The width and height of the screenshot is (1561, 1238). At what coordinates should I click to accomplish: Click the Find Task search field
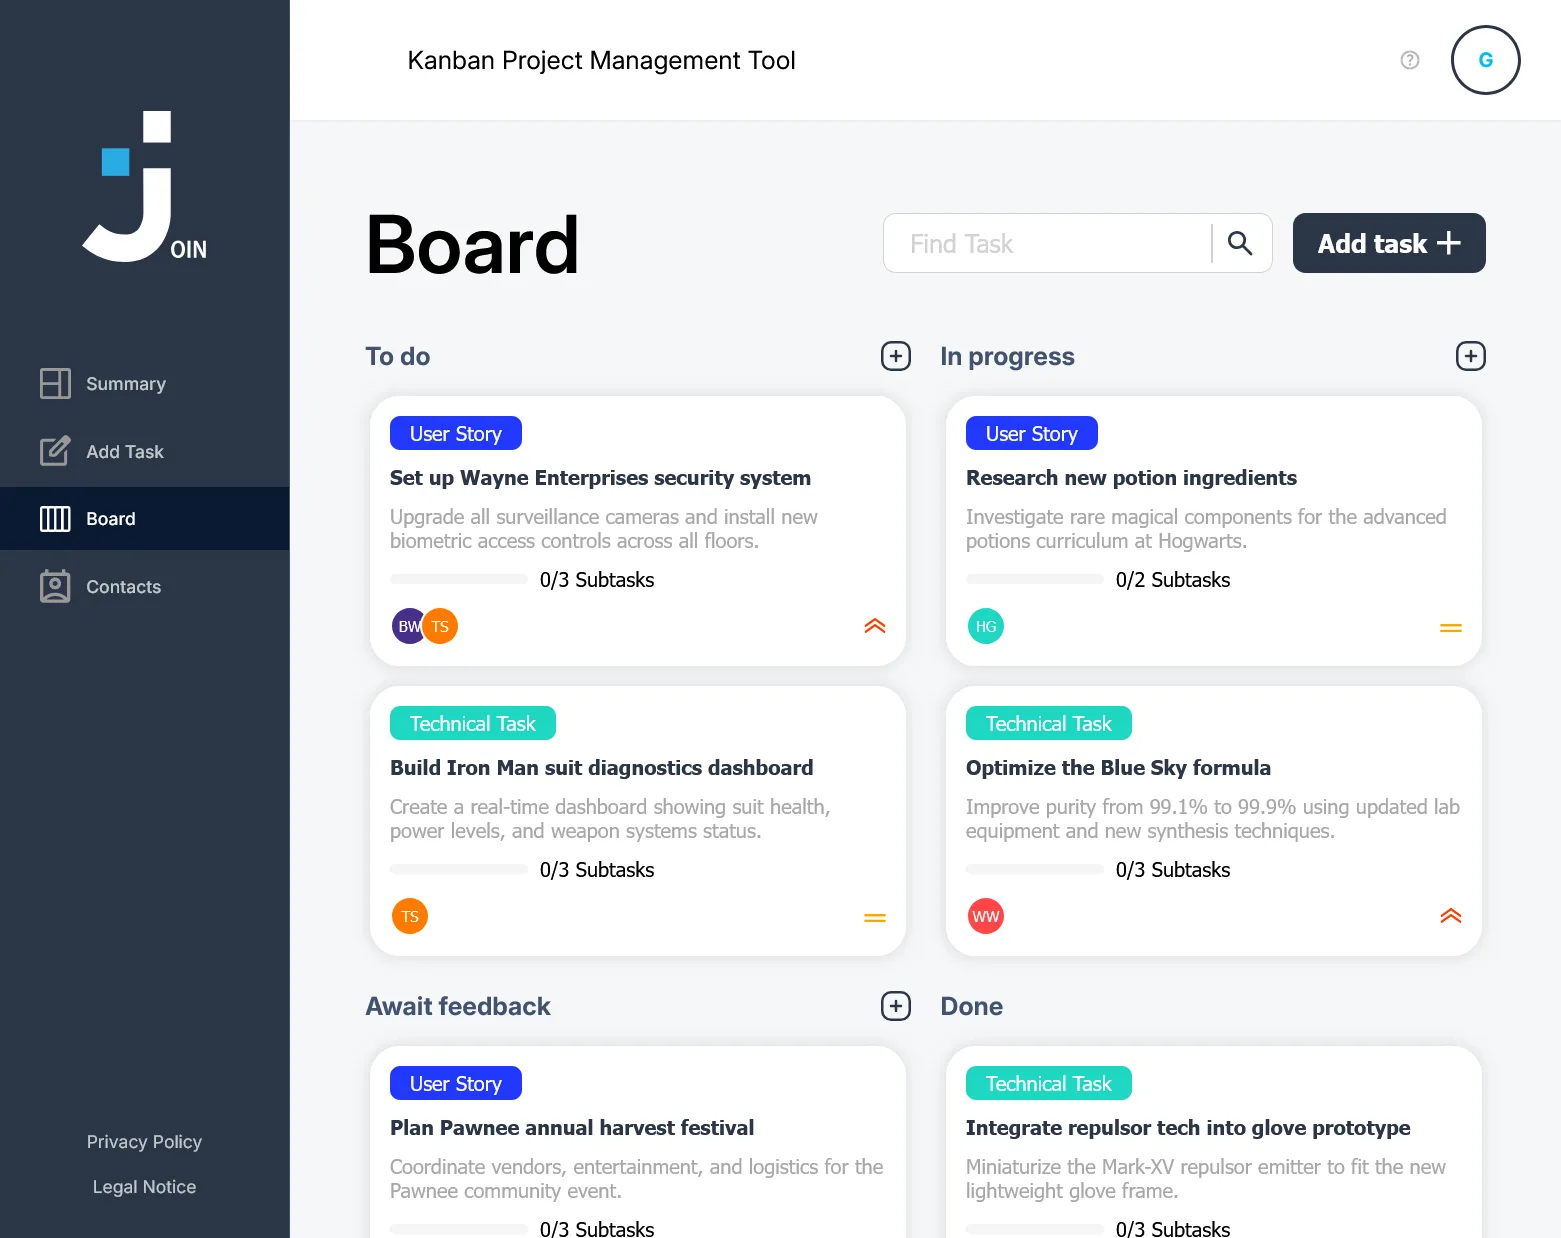pos(1048,243)
